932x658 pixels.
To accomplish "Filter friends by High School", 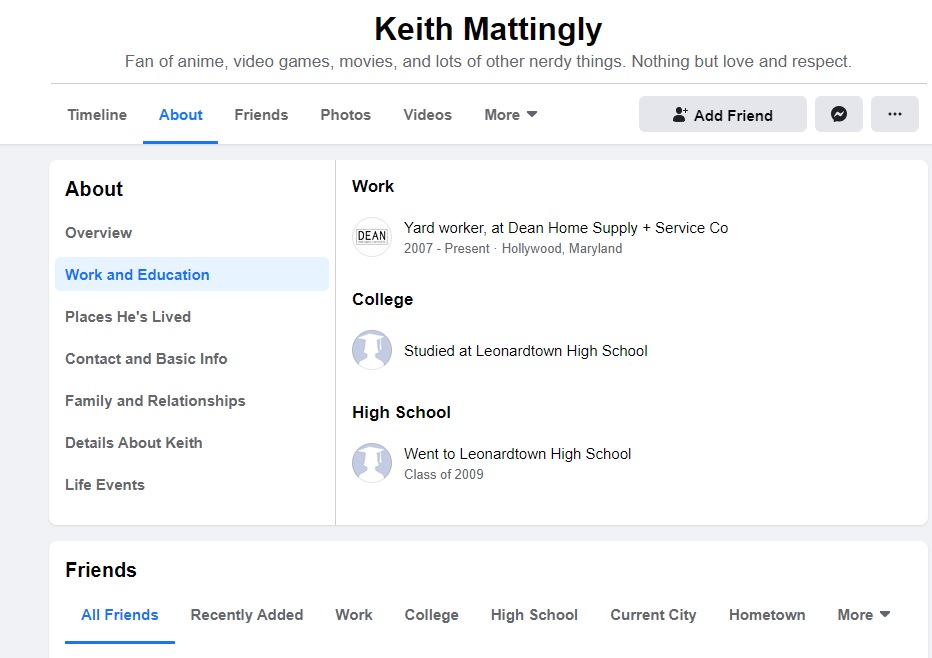I will click(x=534, y=615).
